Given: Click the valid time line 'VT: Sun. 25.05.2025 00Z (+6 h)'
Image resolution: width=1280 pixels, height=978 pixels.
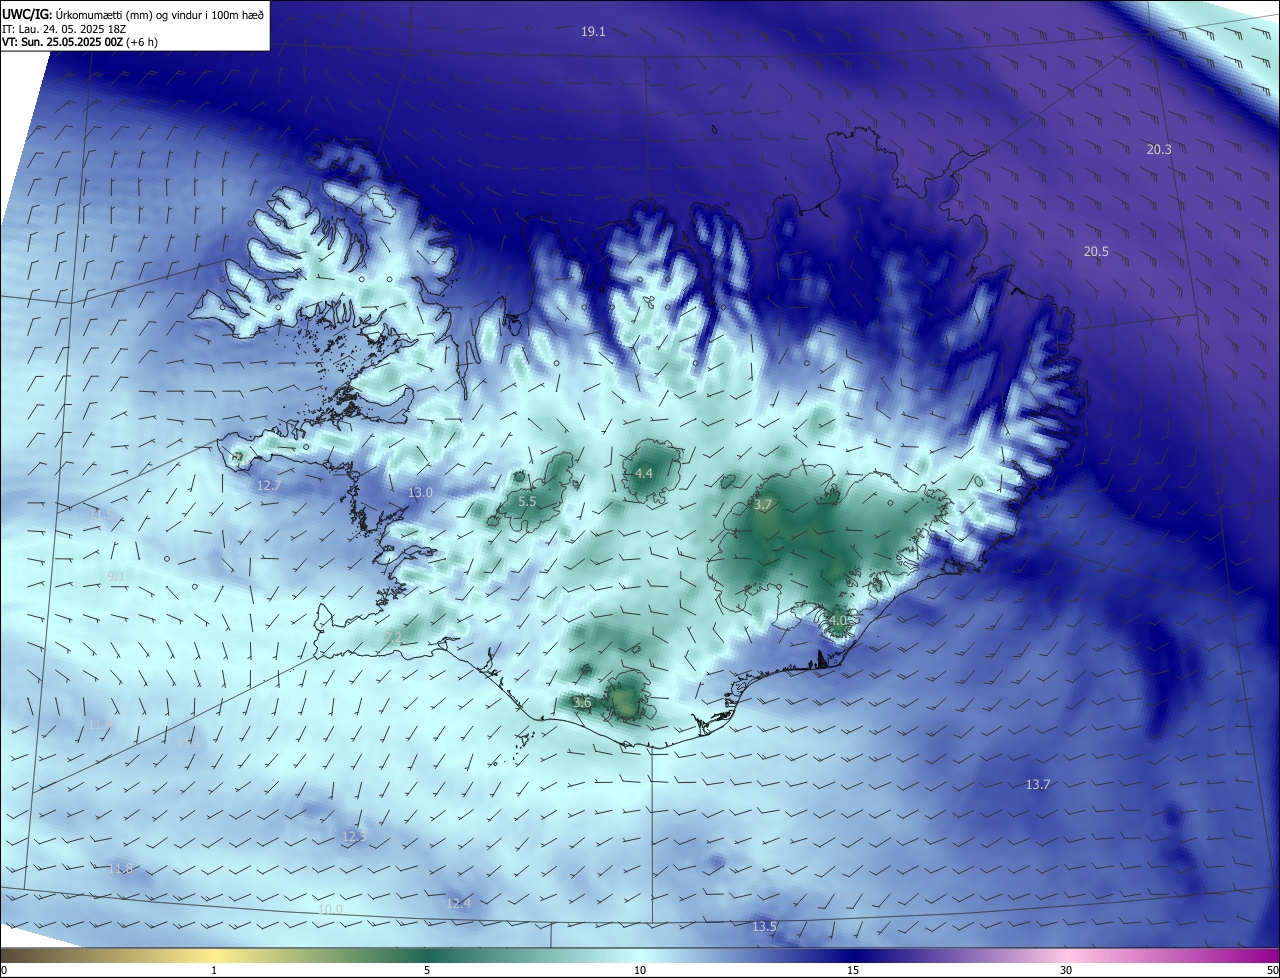Looking at the screenshot, I should [x=80, y=42].
